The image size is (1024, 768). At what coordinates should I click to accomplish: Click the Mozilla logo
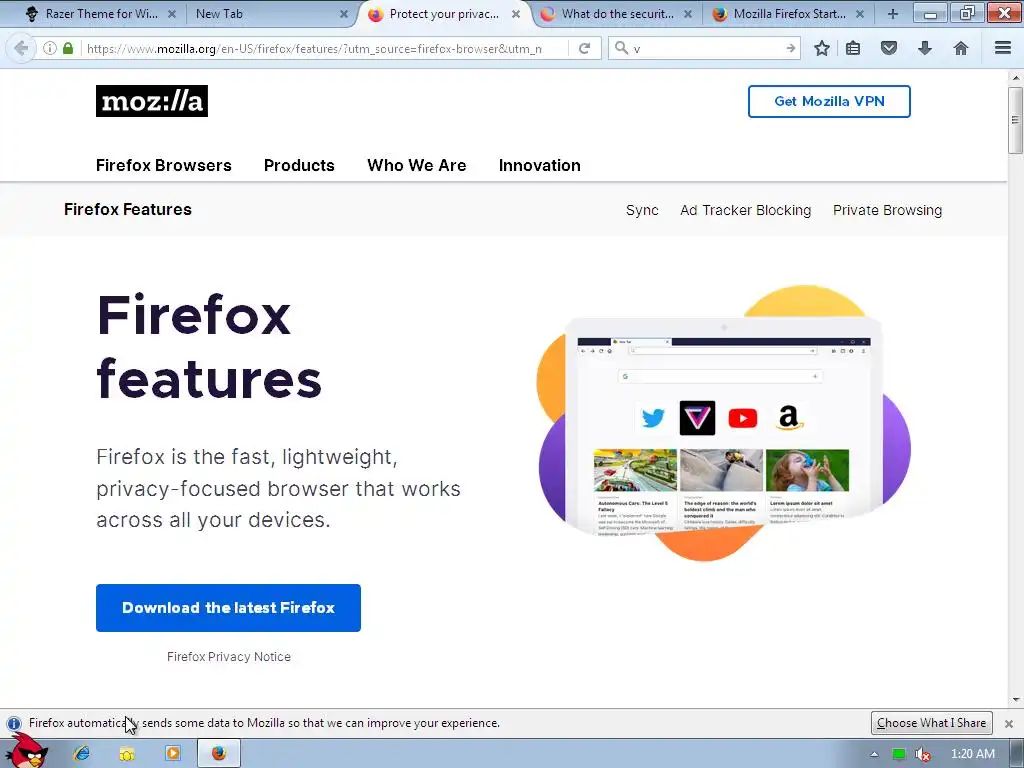[152, 101]
